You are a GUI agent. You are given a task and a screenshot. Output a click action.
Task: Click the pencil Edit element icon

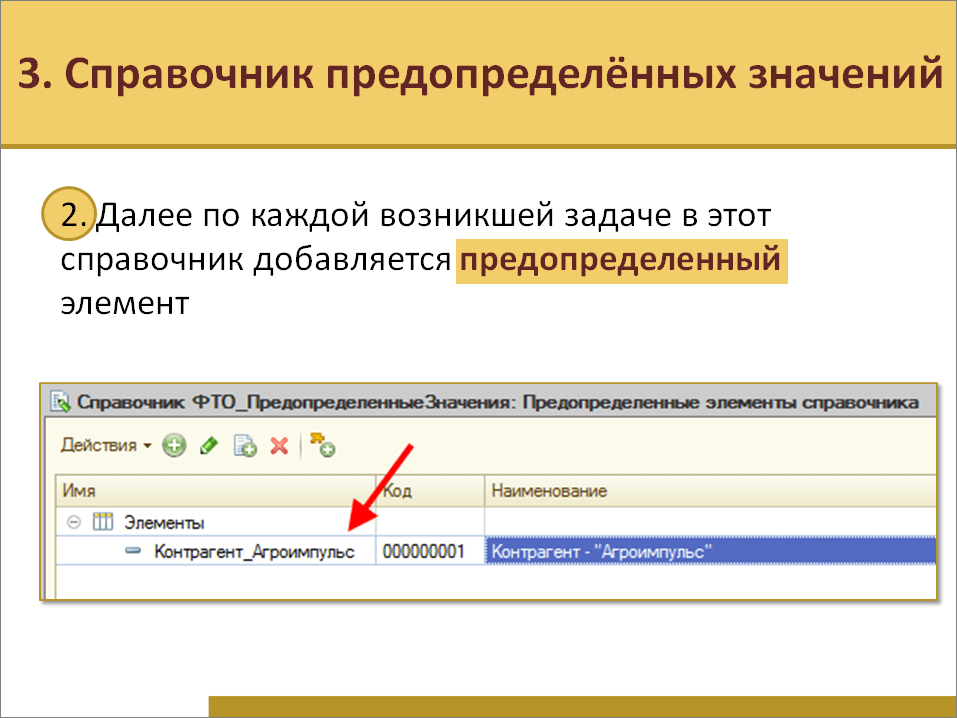209,445
